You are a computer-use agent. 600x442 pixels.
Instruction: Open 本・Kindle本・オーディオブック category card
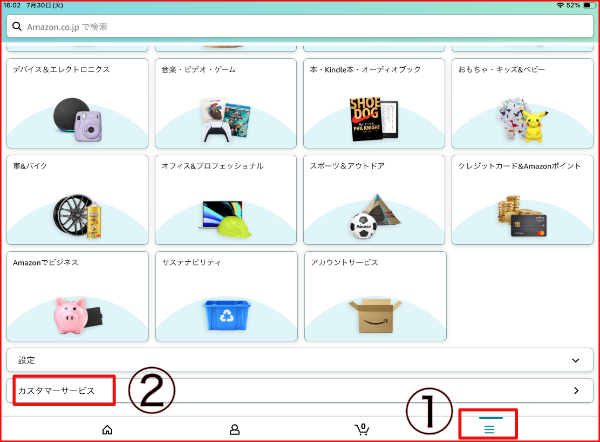[x=374, y=103]
